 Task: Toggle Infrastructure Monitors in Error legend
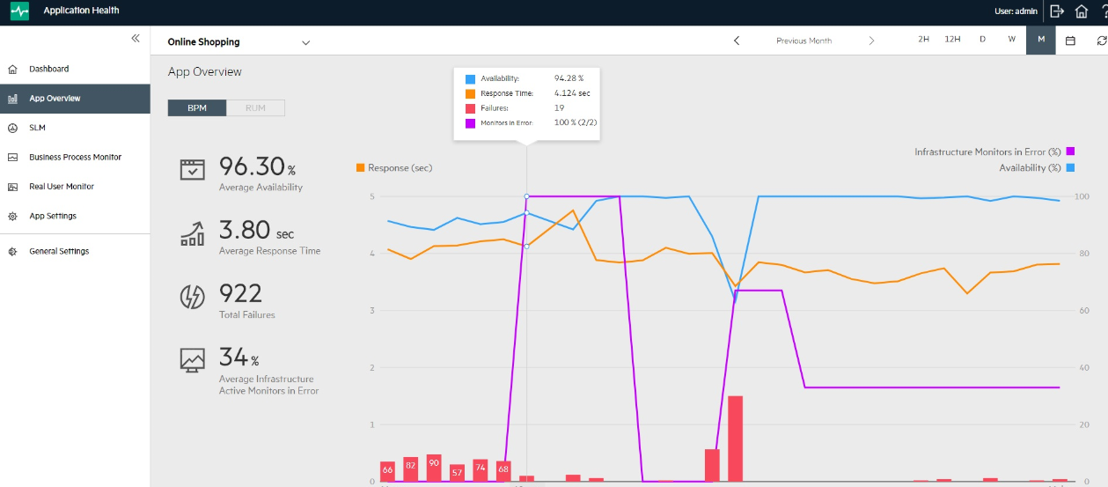tap(1069, 152)
